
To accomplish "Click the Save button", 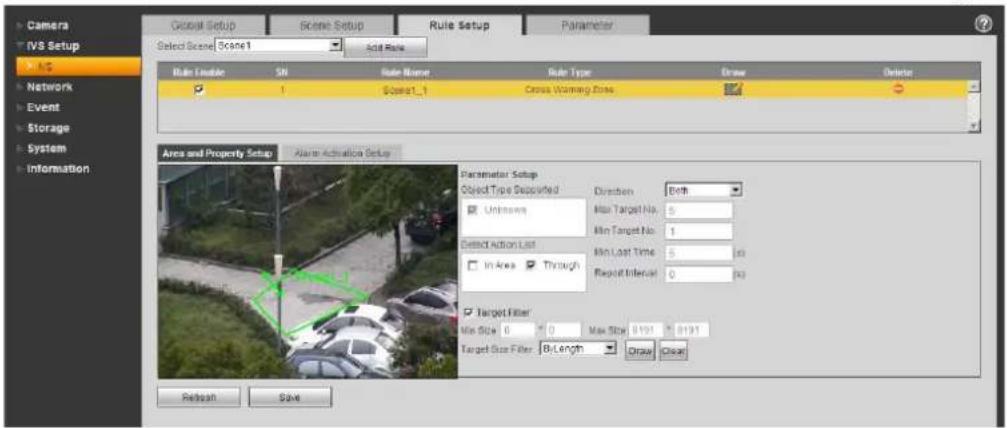I will [290, 397].
